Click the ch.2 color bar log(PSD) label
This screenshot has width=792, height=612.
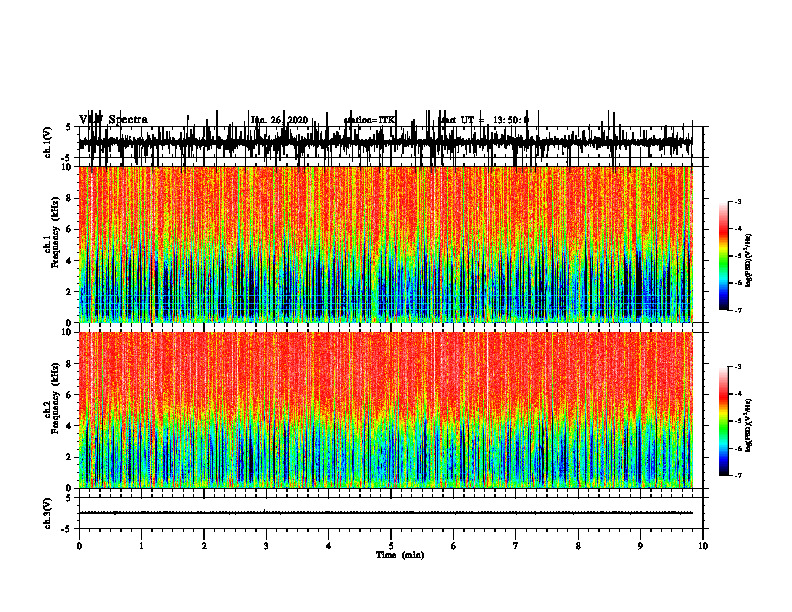[748, 426]
